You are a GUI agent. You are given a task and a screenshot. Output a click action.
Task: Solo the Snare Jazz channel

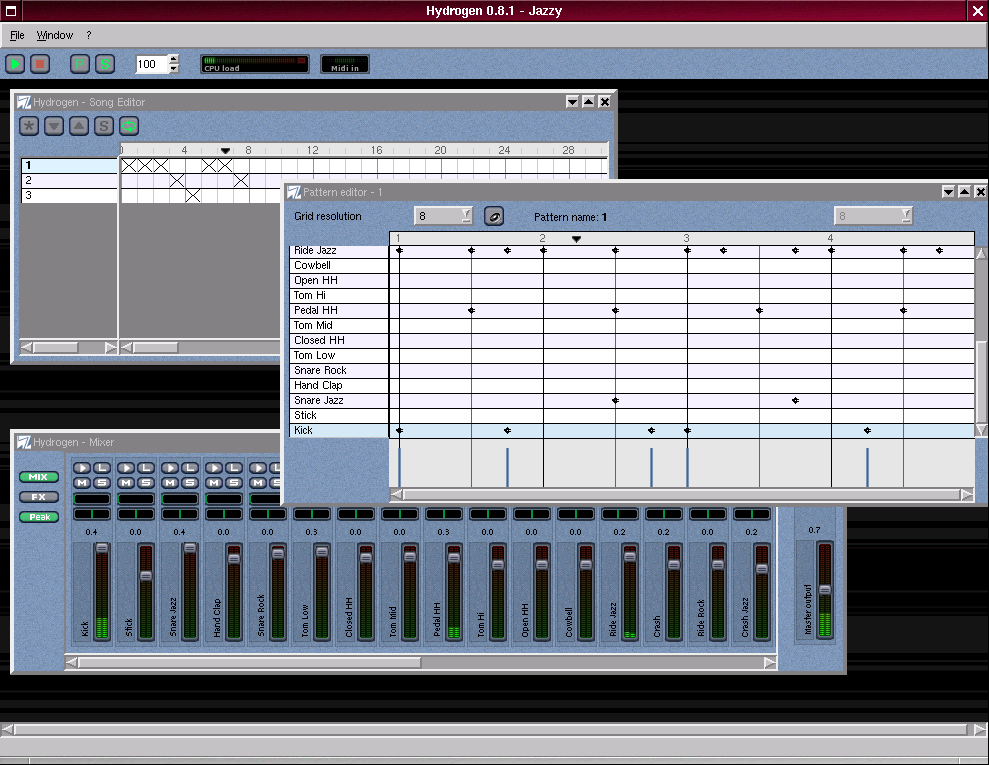click(x=190, y=483)
